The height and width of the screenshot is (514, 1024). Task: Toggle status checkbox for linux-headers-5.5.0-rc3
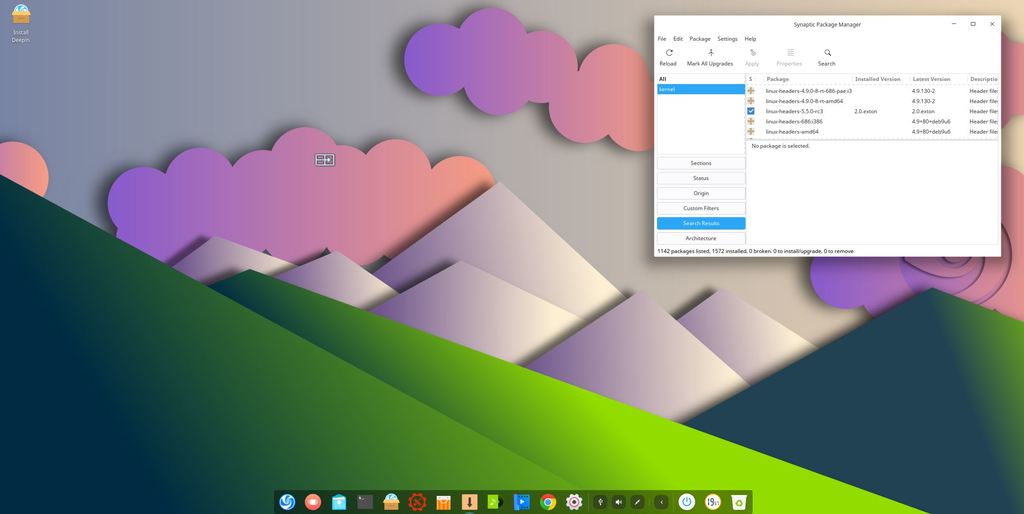pos(751,111)
